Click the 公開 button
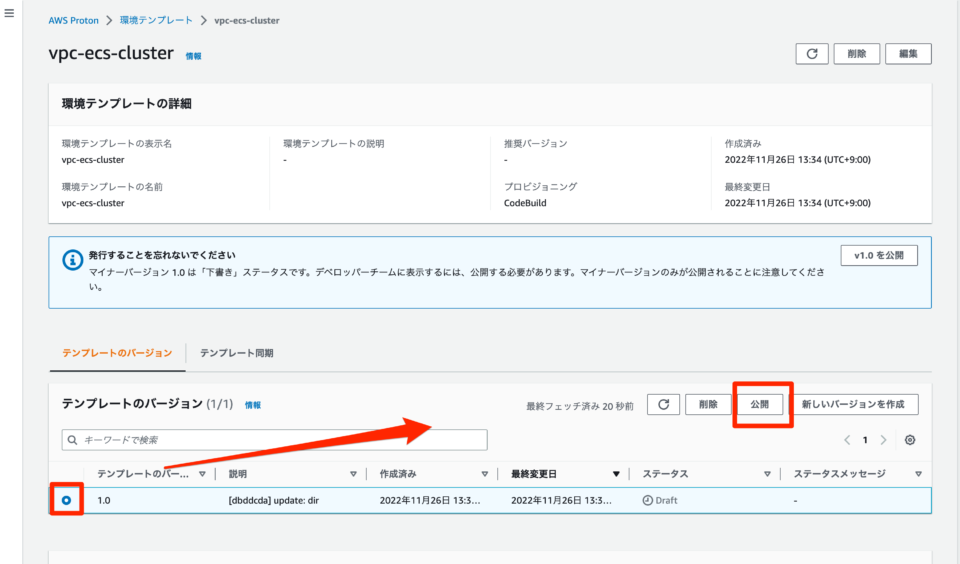The height and width of the screenshot is (564, 960). 760,404
